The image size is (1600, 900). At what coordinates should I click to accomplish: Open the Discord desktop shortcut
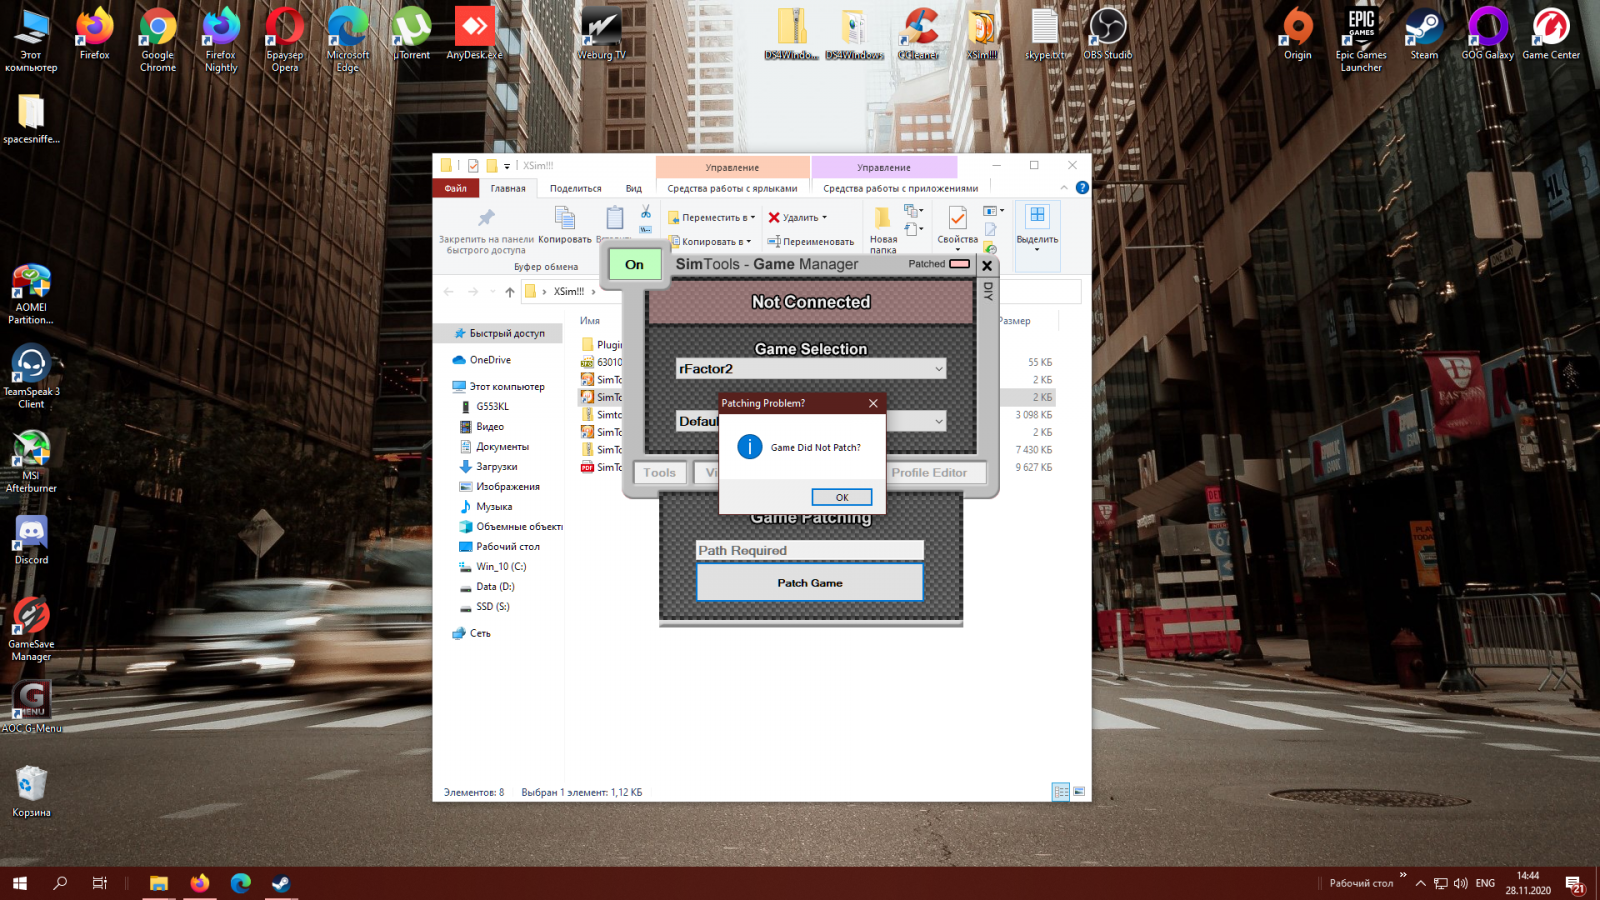(31, 538)
